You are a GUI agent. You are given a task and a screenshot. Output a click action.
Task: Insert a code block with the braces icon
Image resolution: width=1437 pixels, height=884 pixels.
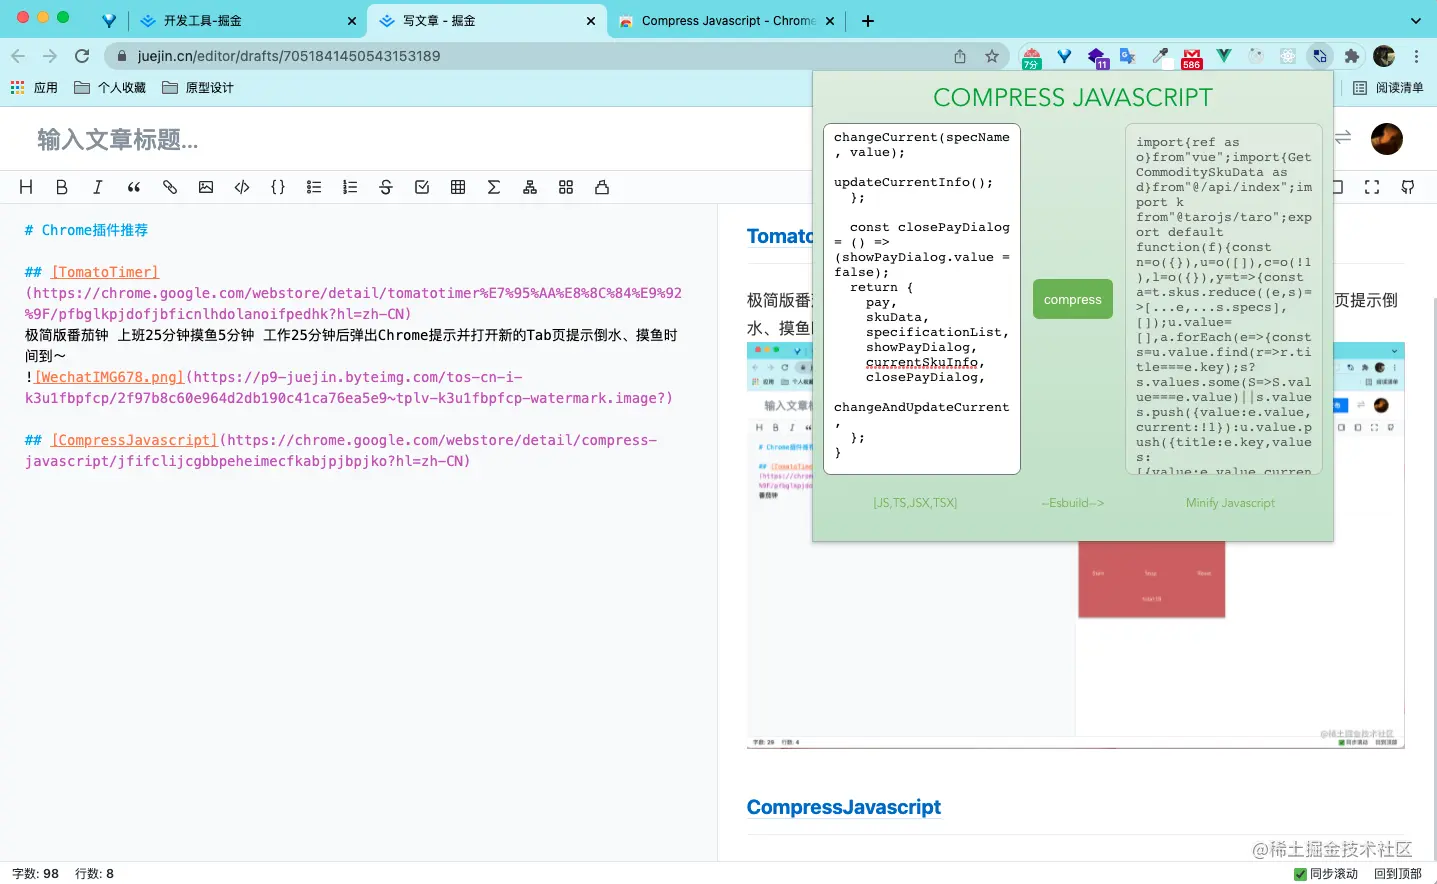[278, 187]
